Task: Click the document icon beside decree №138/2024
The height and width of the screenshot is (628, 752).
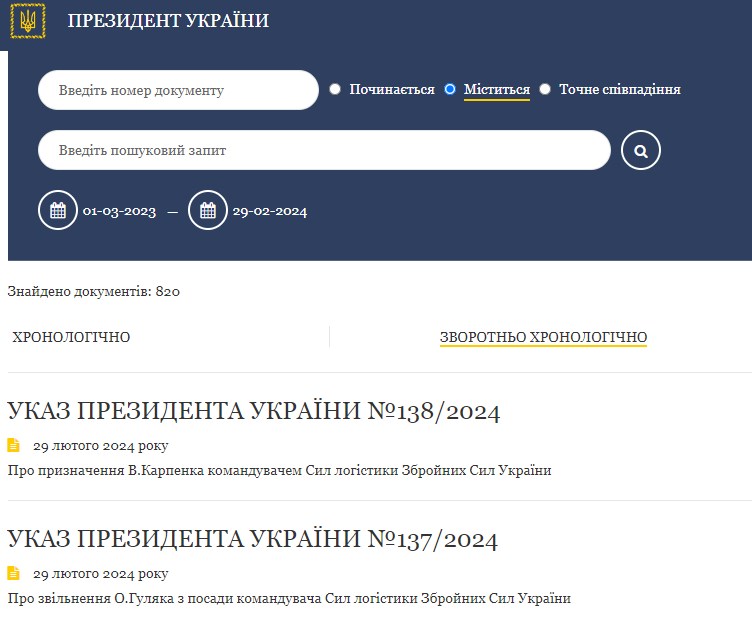Action: (x=13, y=445)
